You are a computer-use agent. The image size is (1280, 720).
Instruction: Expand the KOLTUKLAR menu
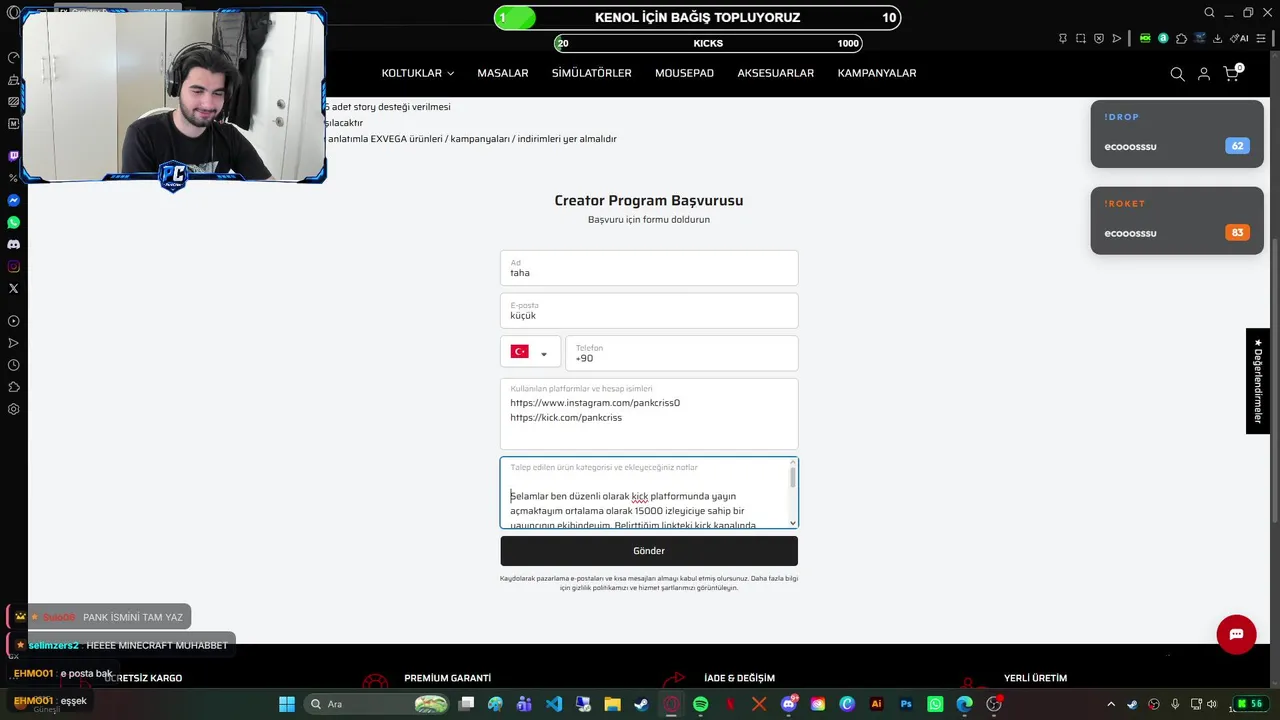[x=418, y=73]
